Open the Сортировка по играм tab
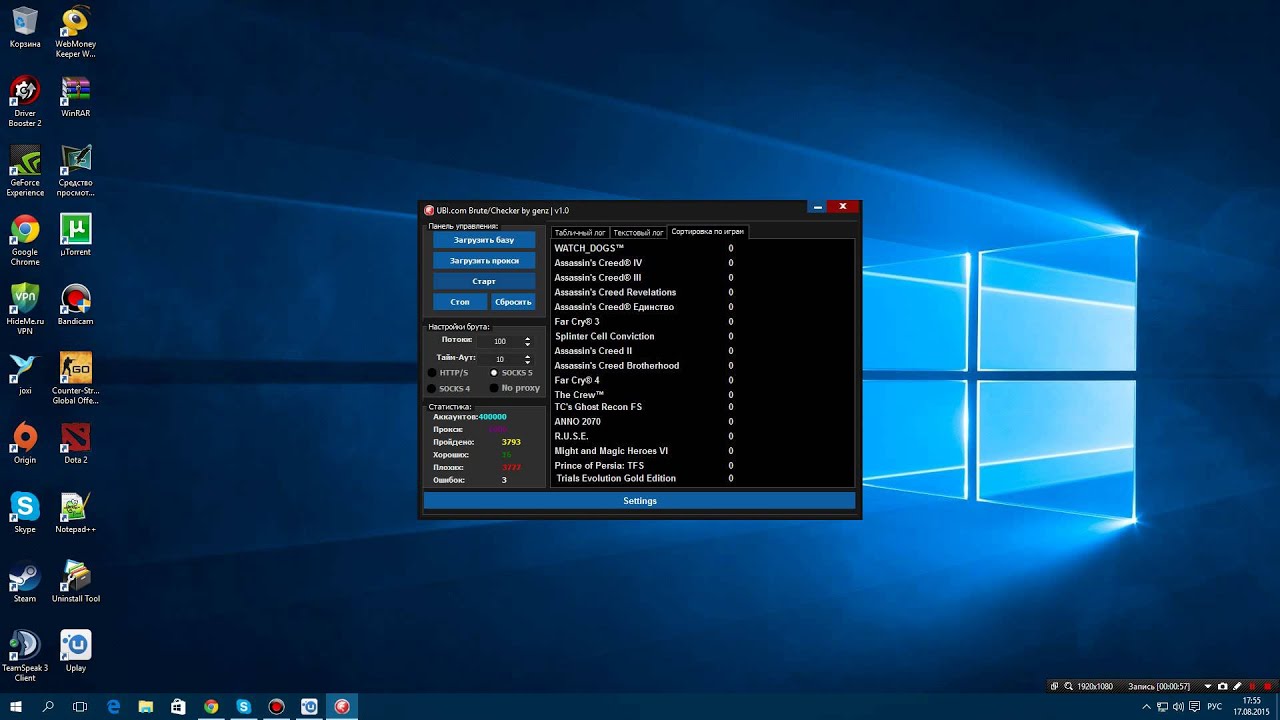Screen dimensions: 1280x720 point(707,231)
